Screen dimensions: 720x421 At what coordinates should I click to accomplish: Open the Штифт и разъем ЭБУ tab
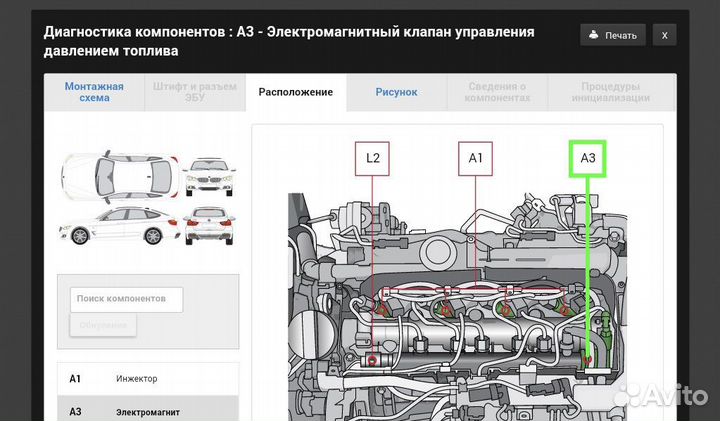pyautogui.click(x=195, y=92)
